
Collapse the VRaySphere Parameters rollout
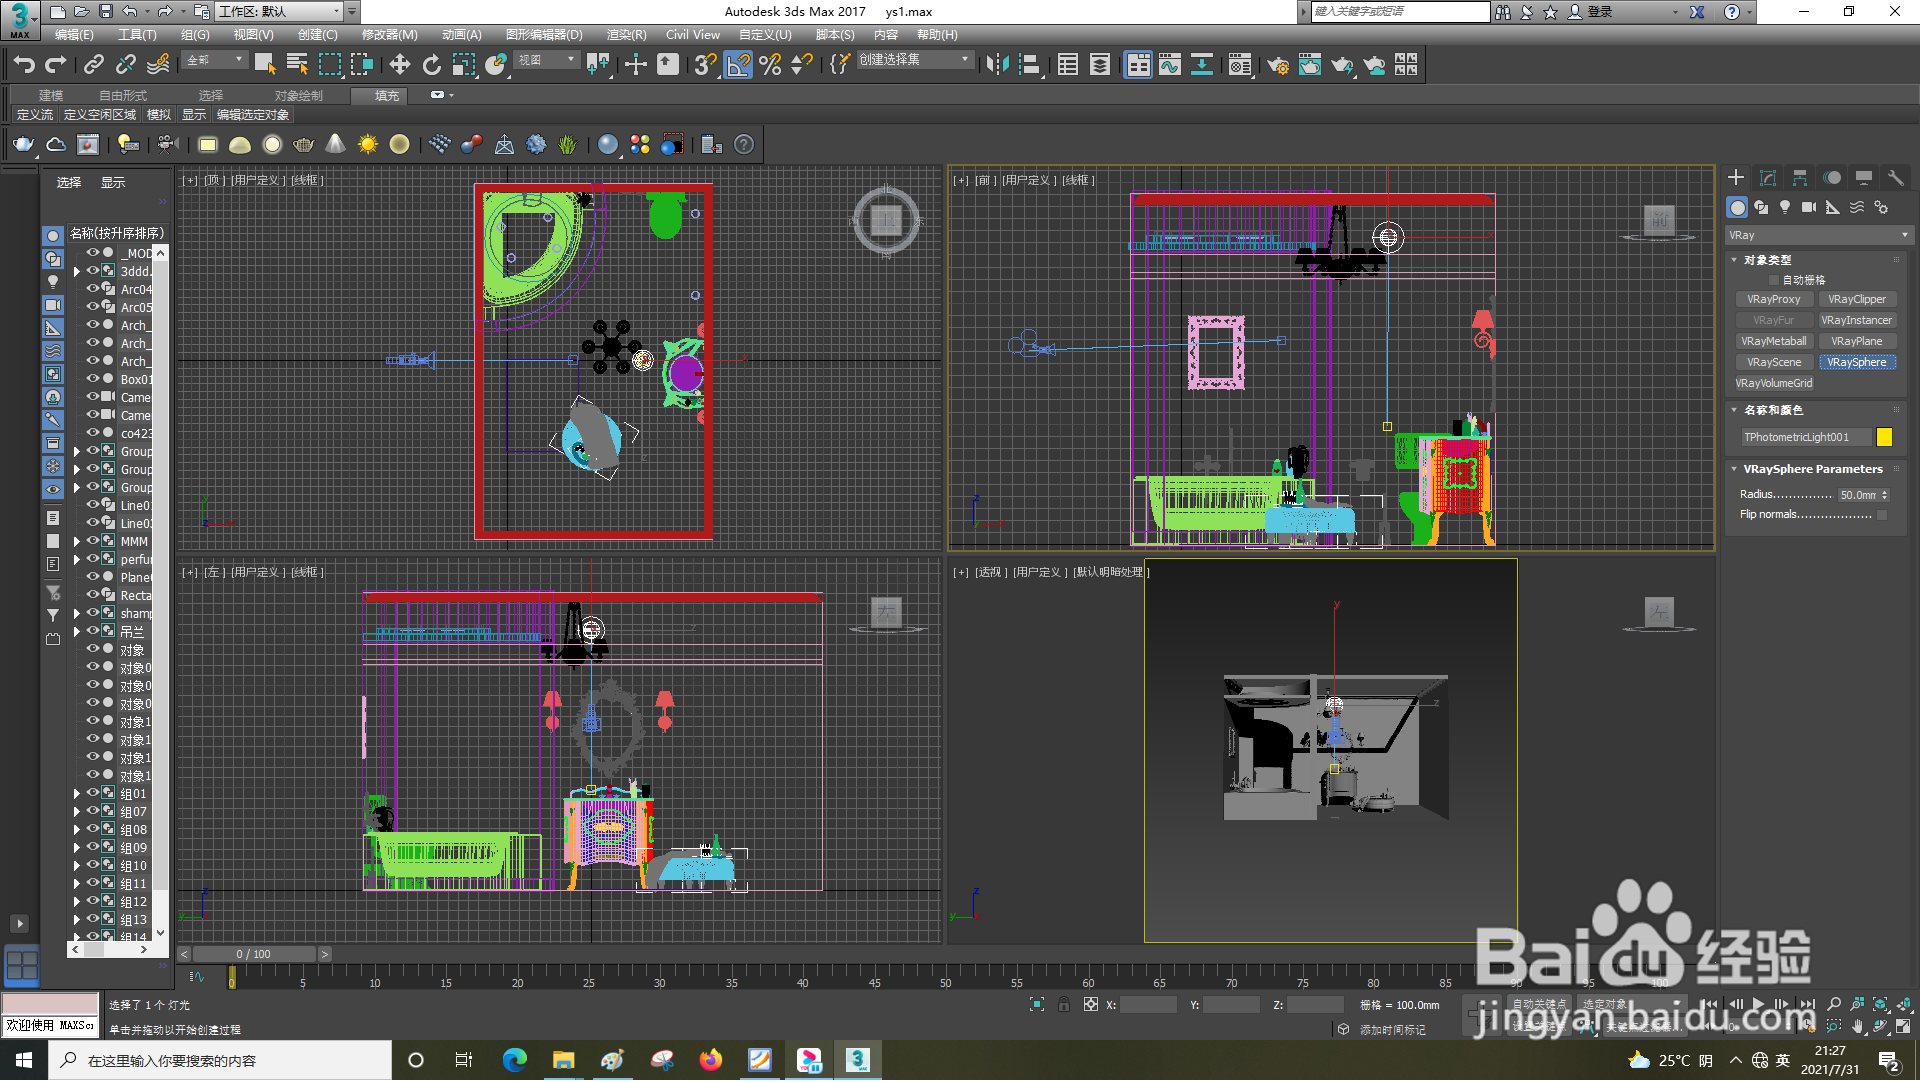1812,469
